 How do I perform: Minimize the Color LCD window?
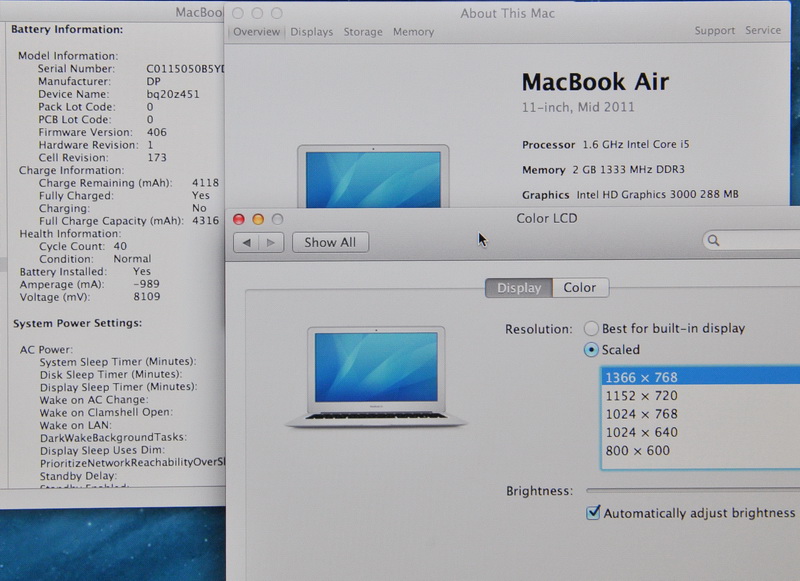pyautogui.click(x=258, y=219)
